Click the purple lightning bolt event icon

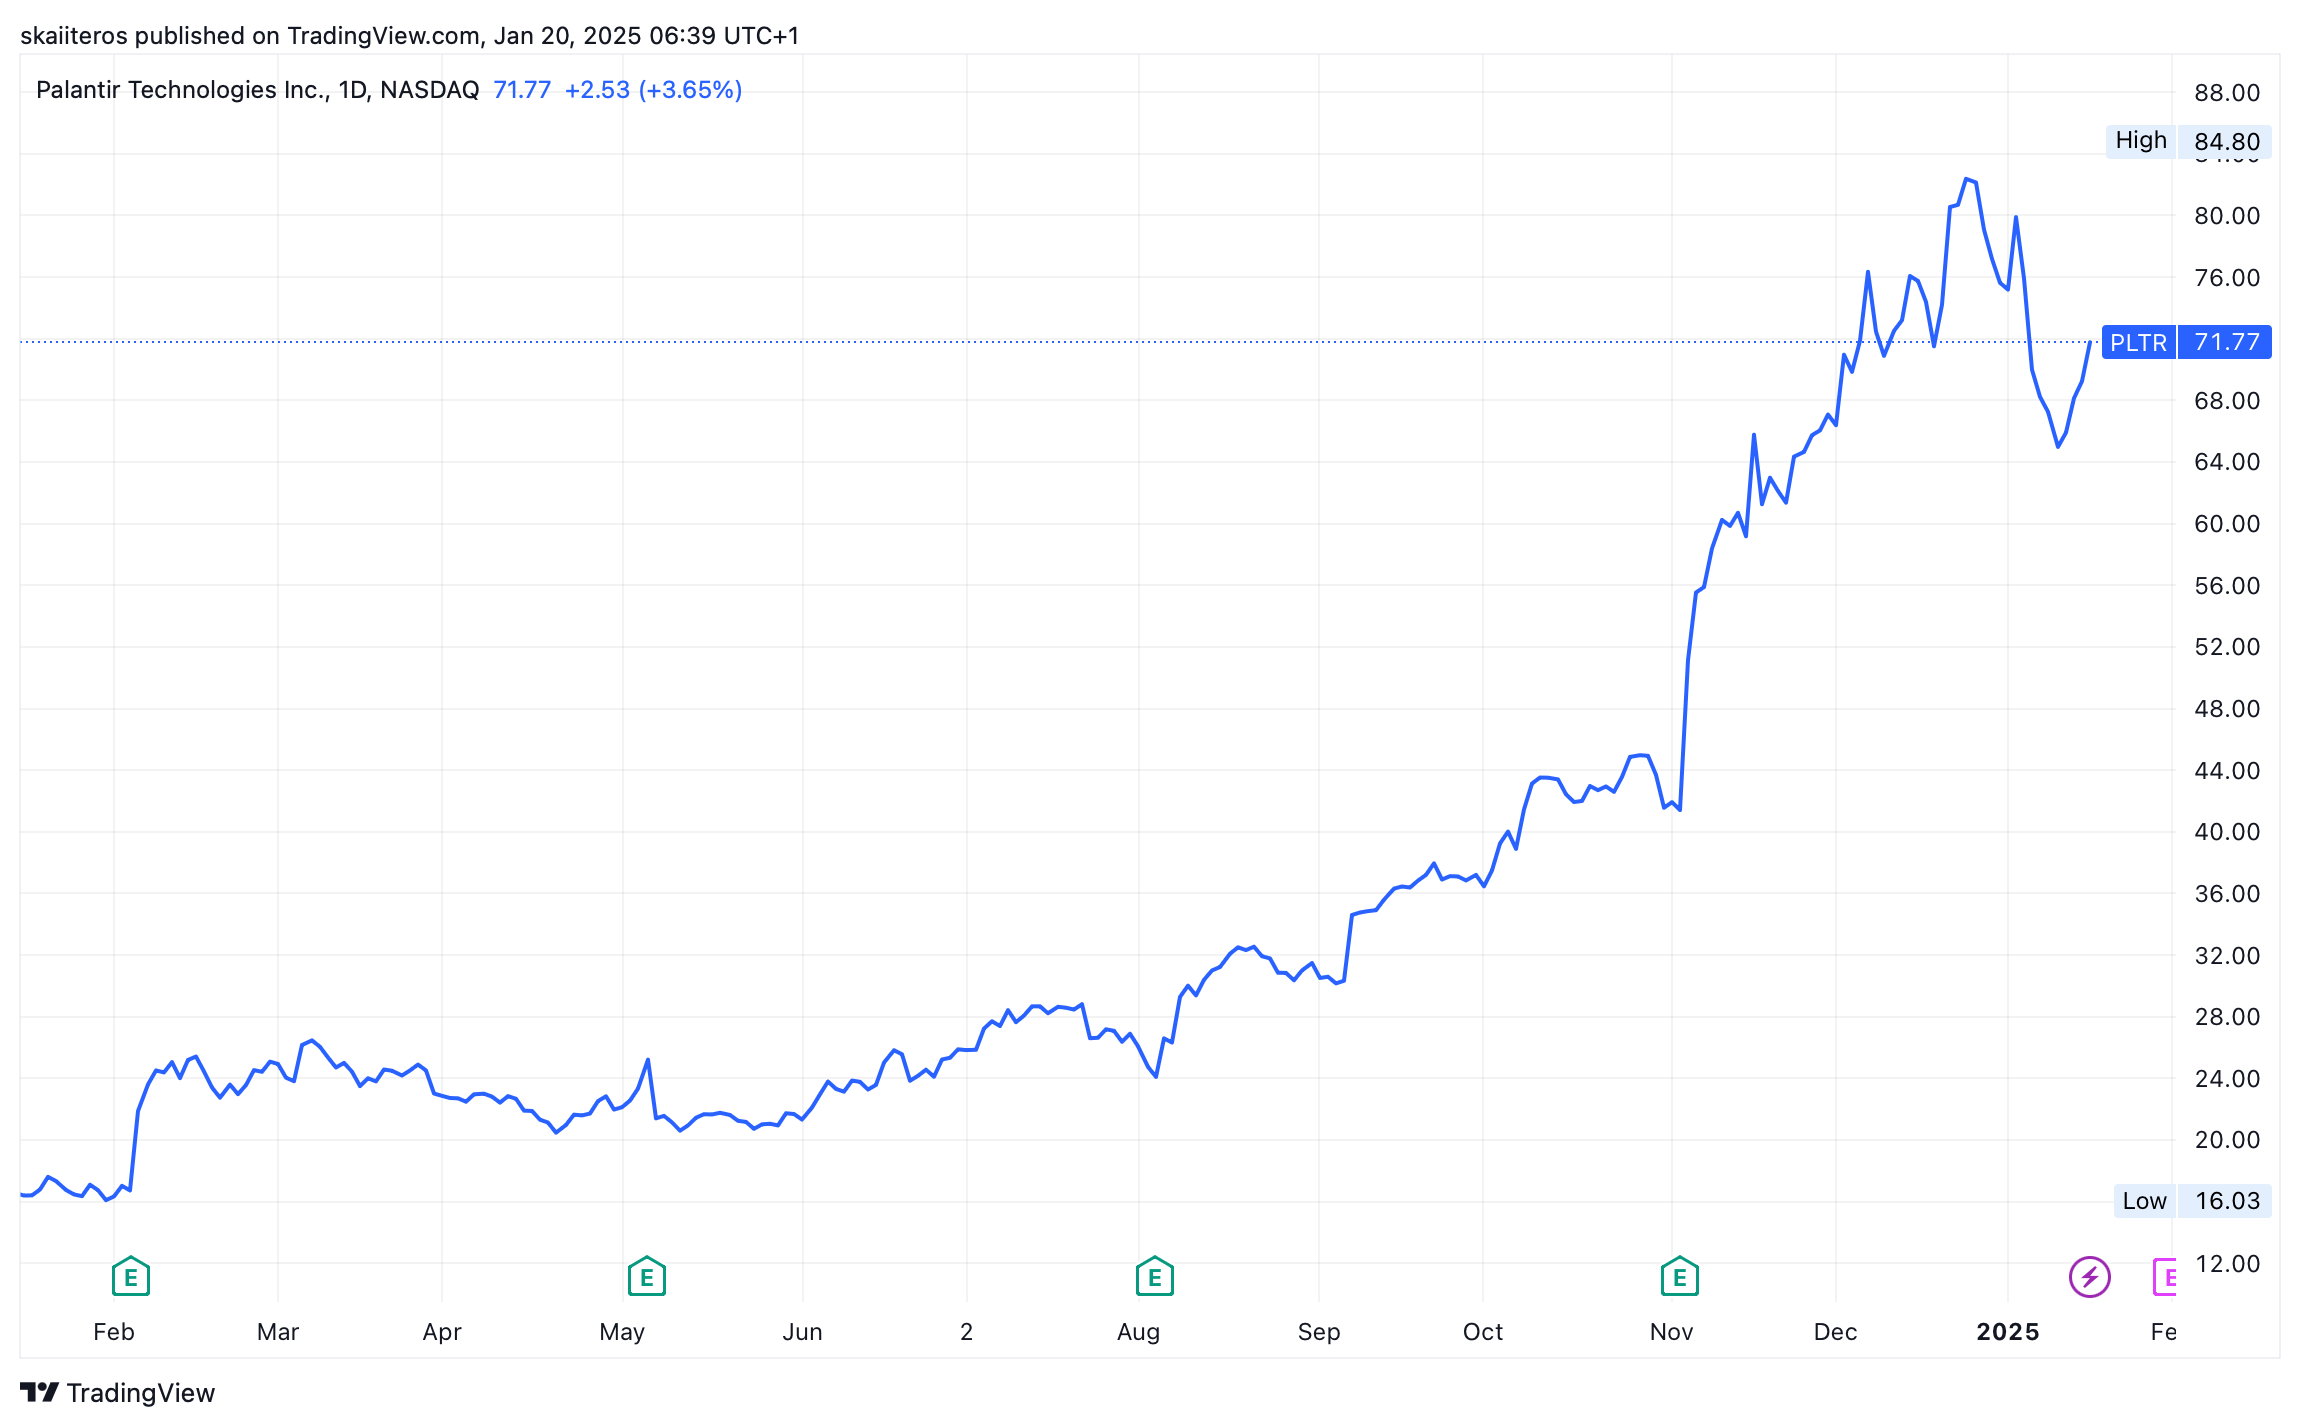[2089, 1277]
